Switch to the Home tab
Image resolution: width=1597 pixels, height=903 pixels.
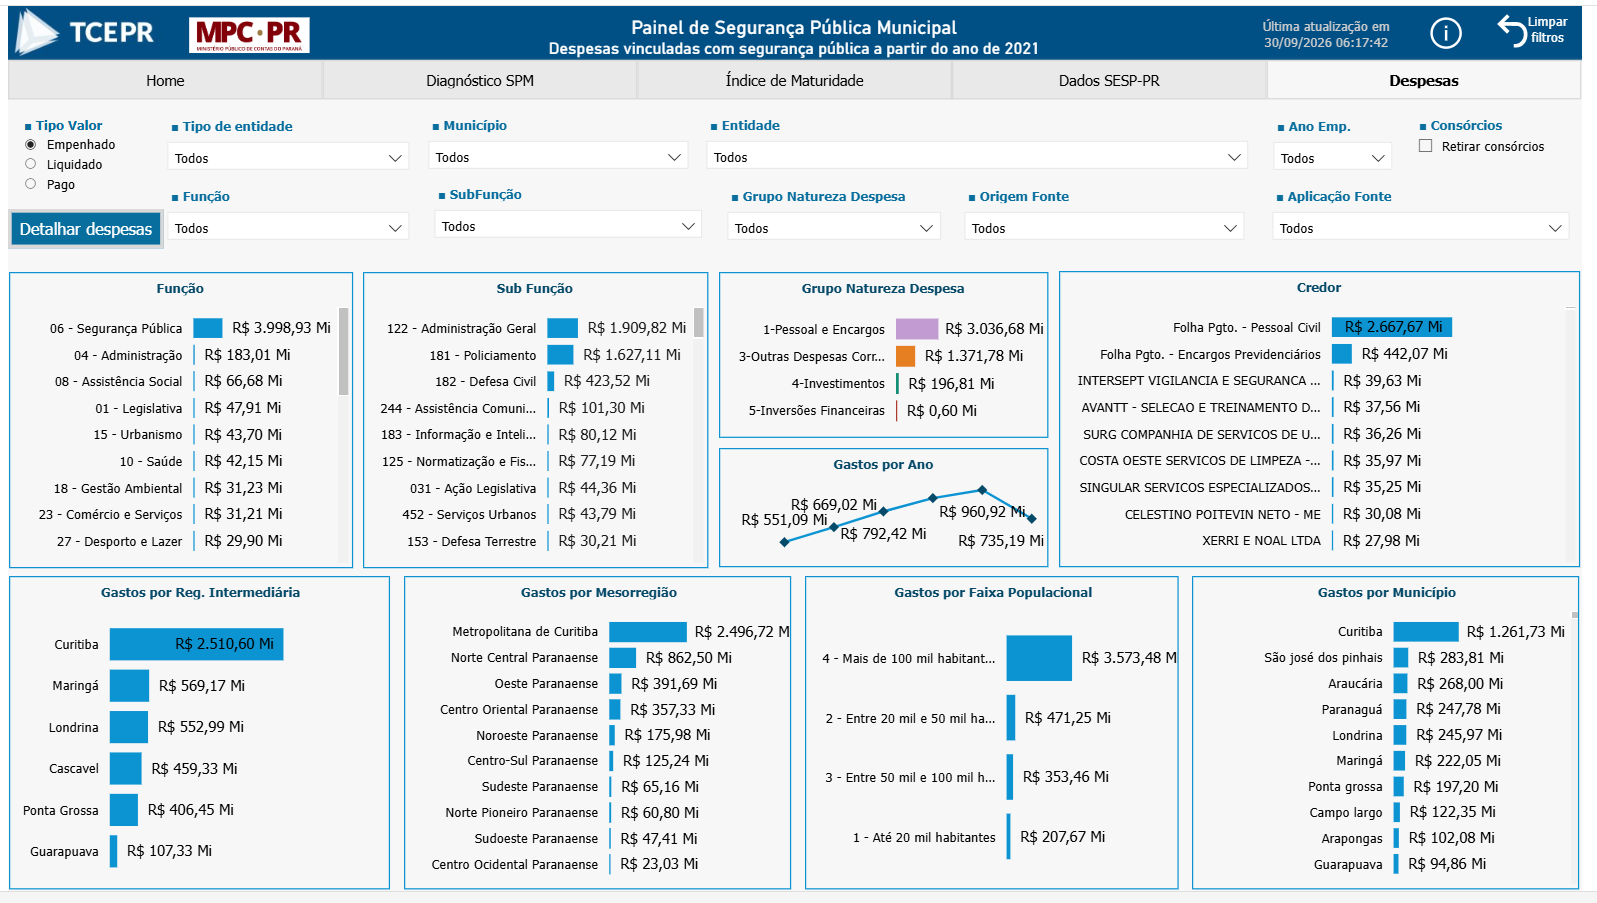(x=165, y=81)
